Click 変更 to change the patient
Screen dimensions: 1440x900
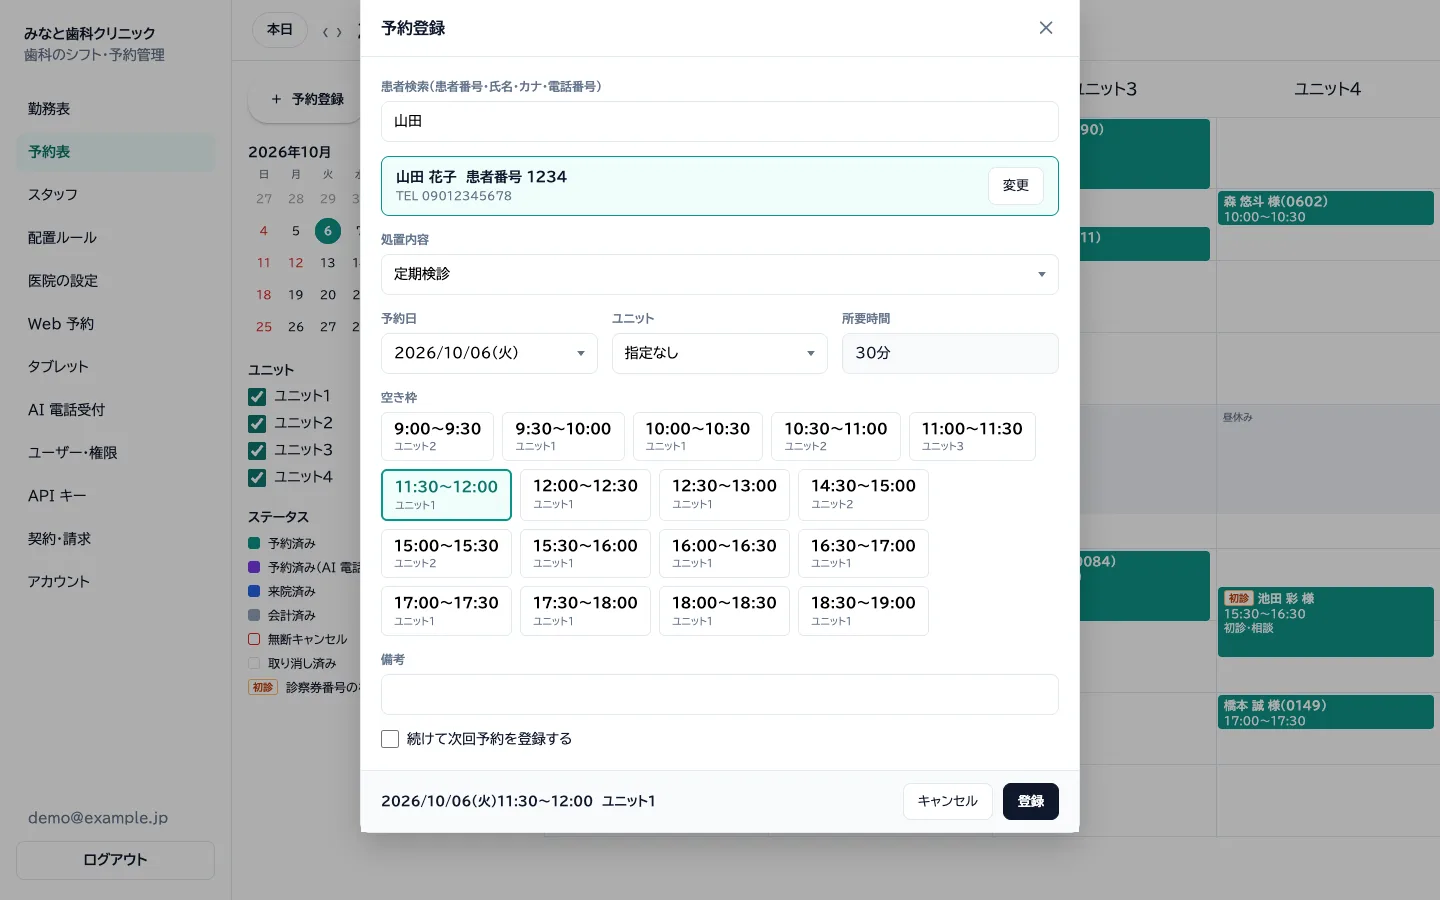point(1015,186)
